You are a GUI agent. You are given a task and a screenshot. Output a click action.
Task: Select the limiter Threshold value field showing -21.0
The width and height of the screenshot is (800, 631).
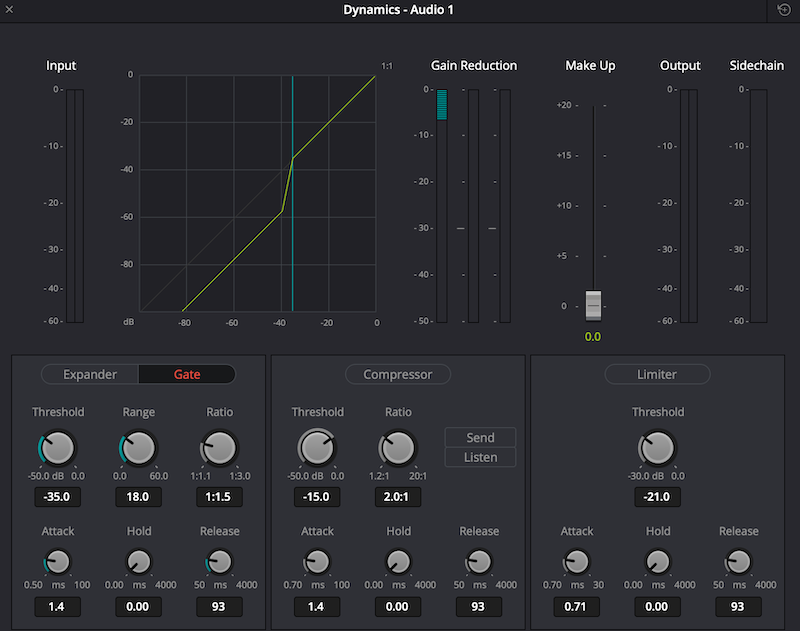click(x=657, y=497)
